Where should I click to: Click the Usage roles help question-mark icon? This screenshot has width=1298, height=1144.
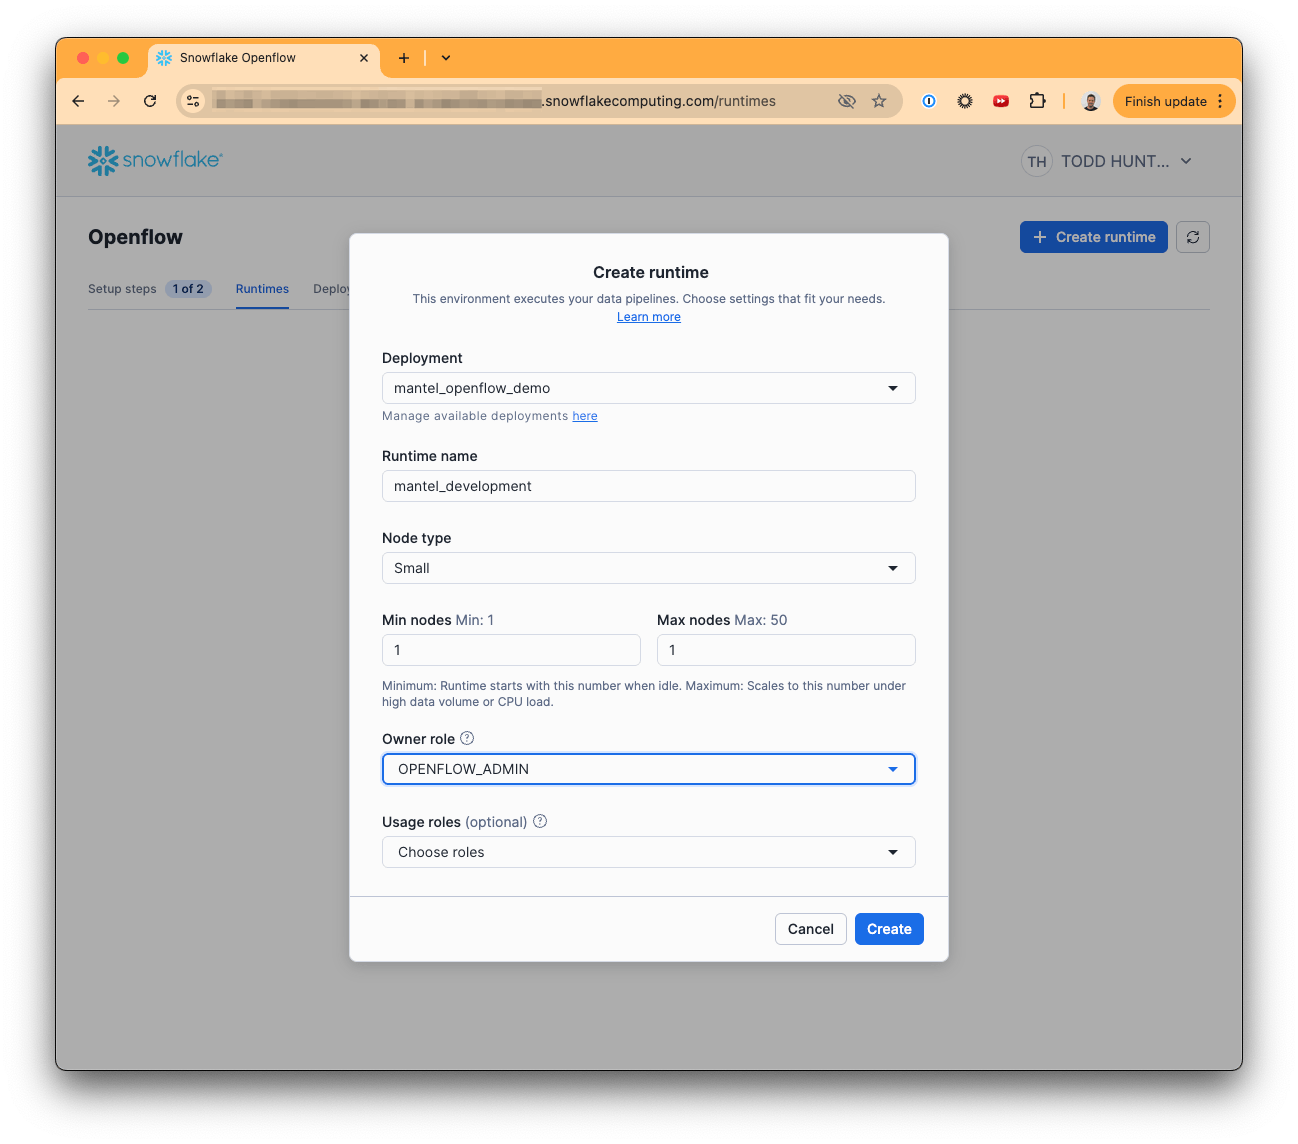pyautogui.click(x=540, y=821)
